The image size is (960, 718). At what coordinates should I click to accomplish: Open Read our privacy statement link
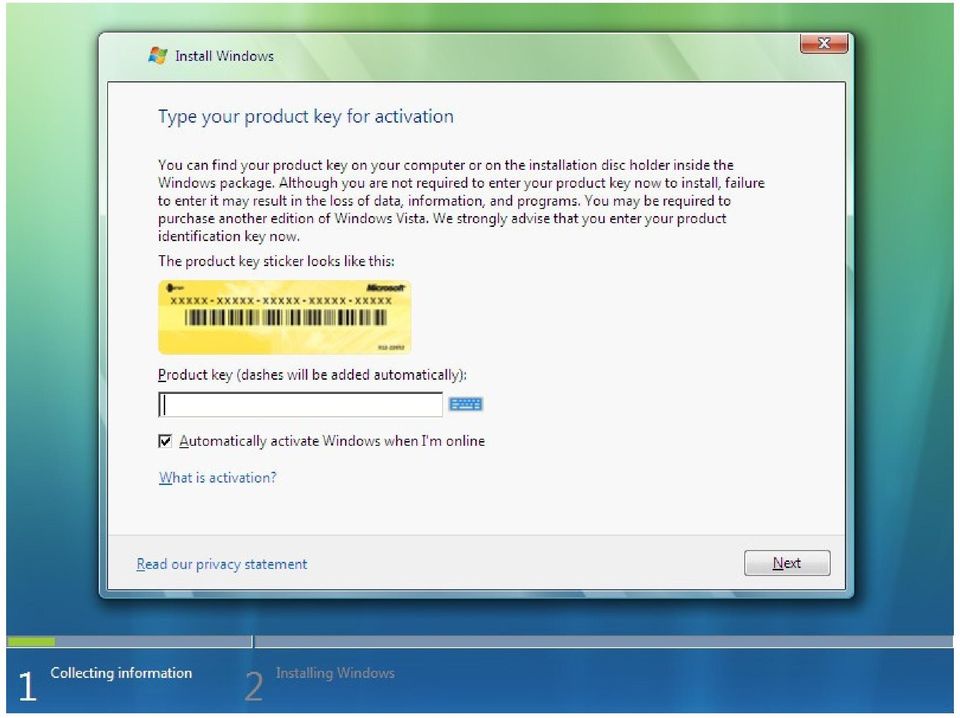222,564
